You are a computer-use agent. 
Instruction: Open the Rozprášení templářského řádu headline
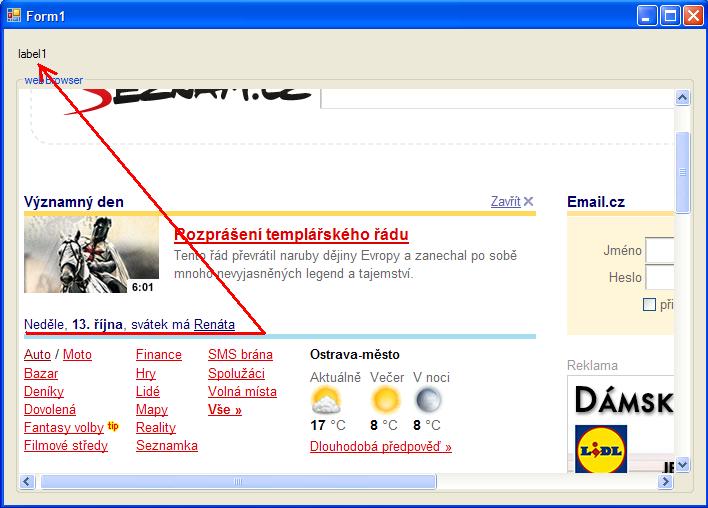click(291, 234)
